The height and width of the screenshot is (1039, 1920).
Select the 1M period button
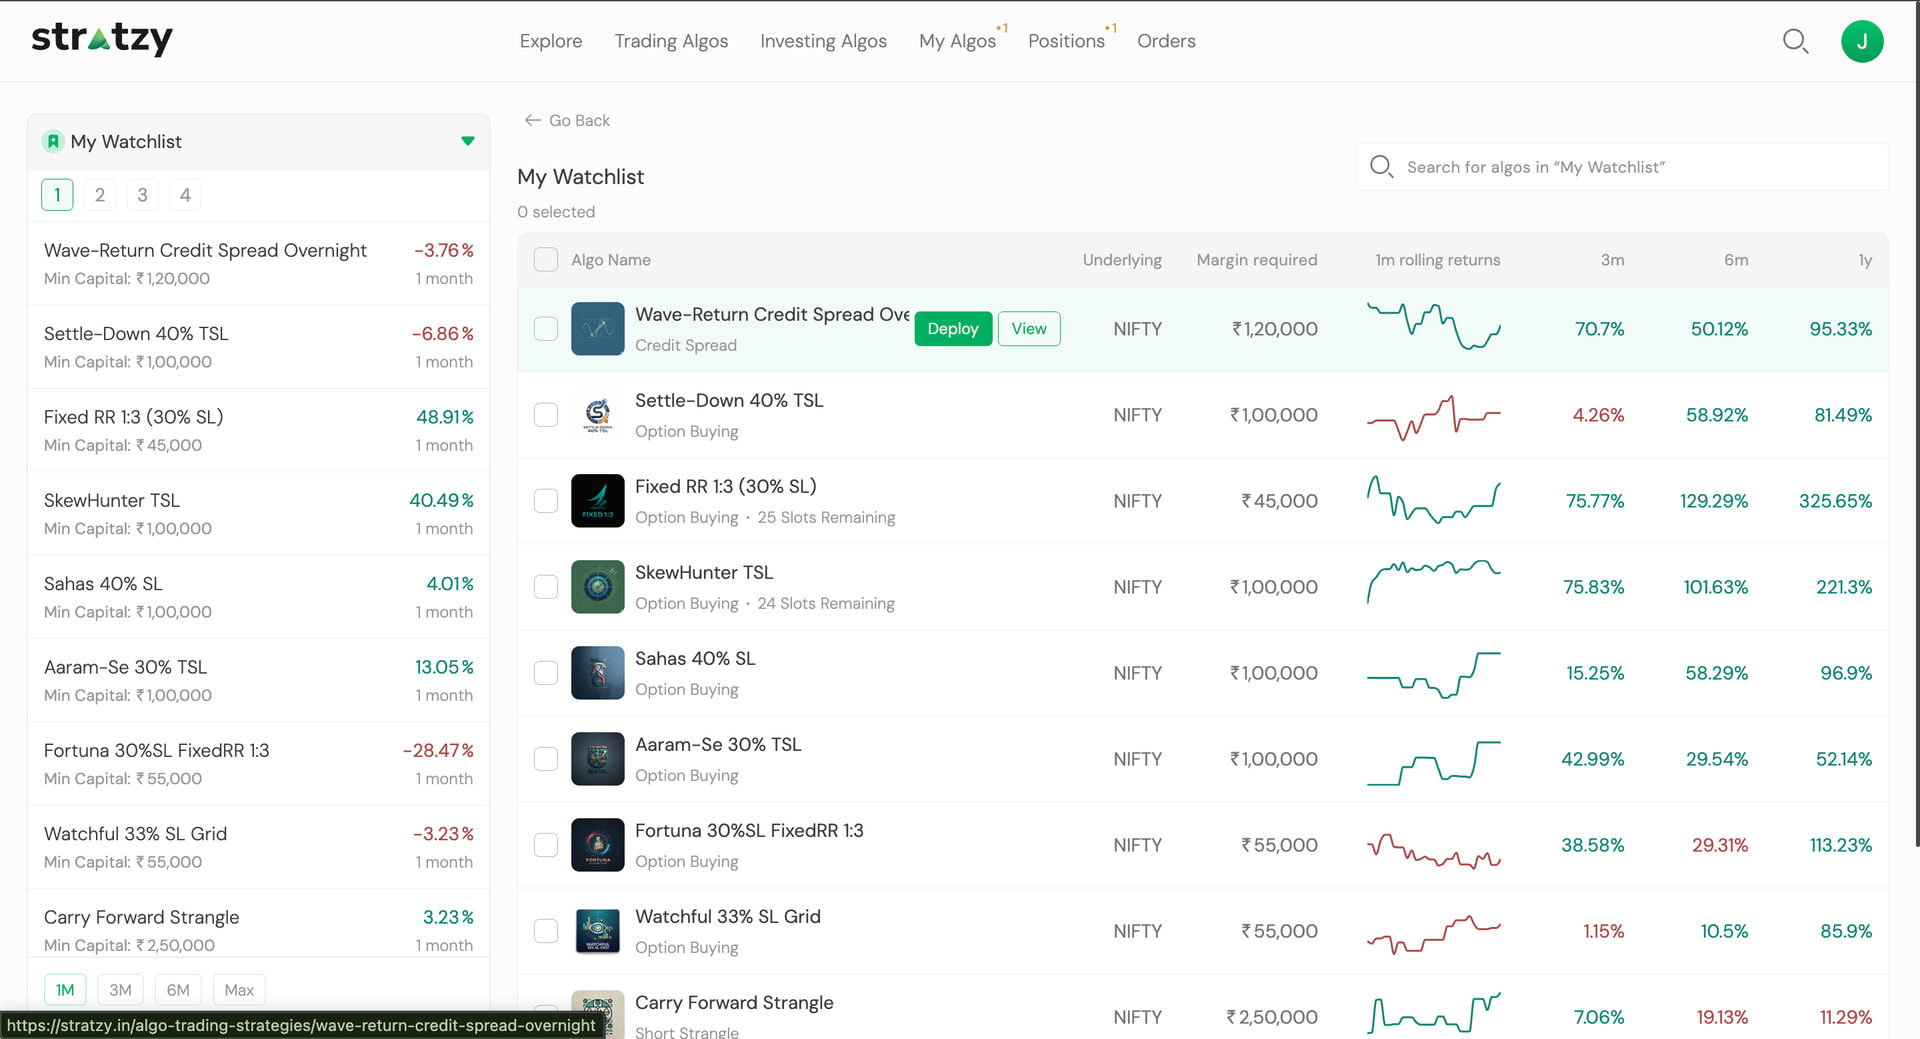(x=65, y=990)
